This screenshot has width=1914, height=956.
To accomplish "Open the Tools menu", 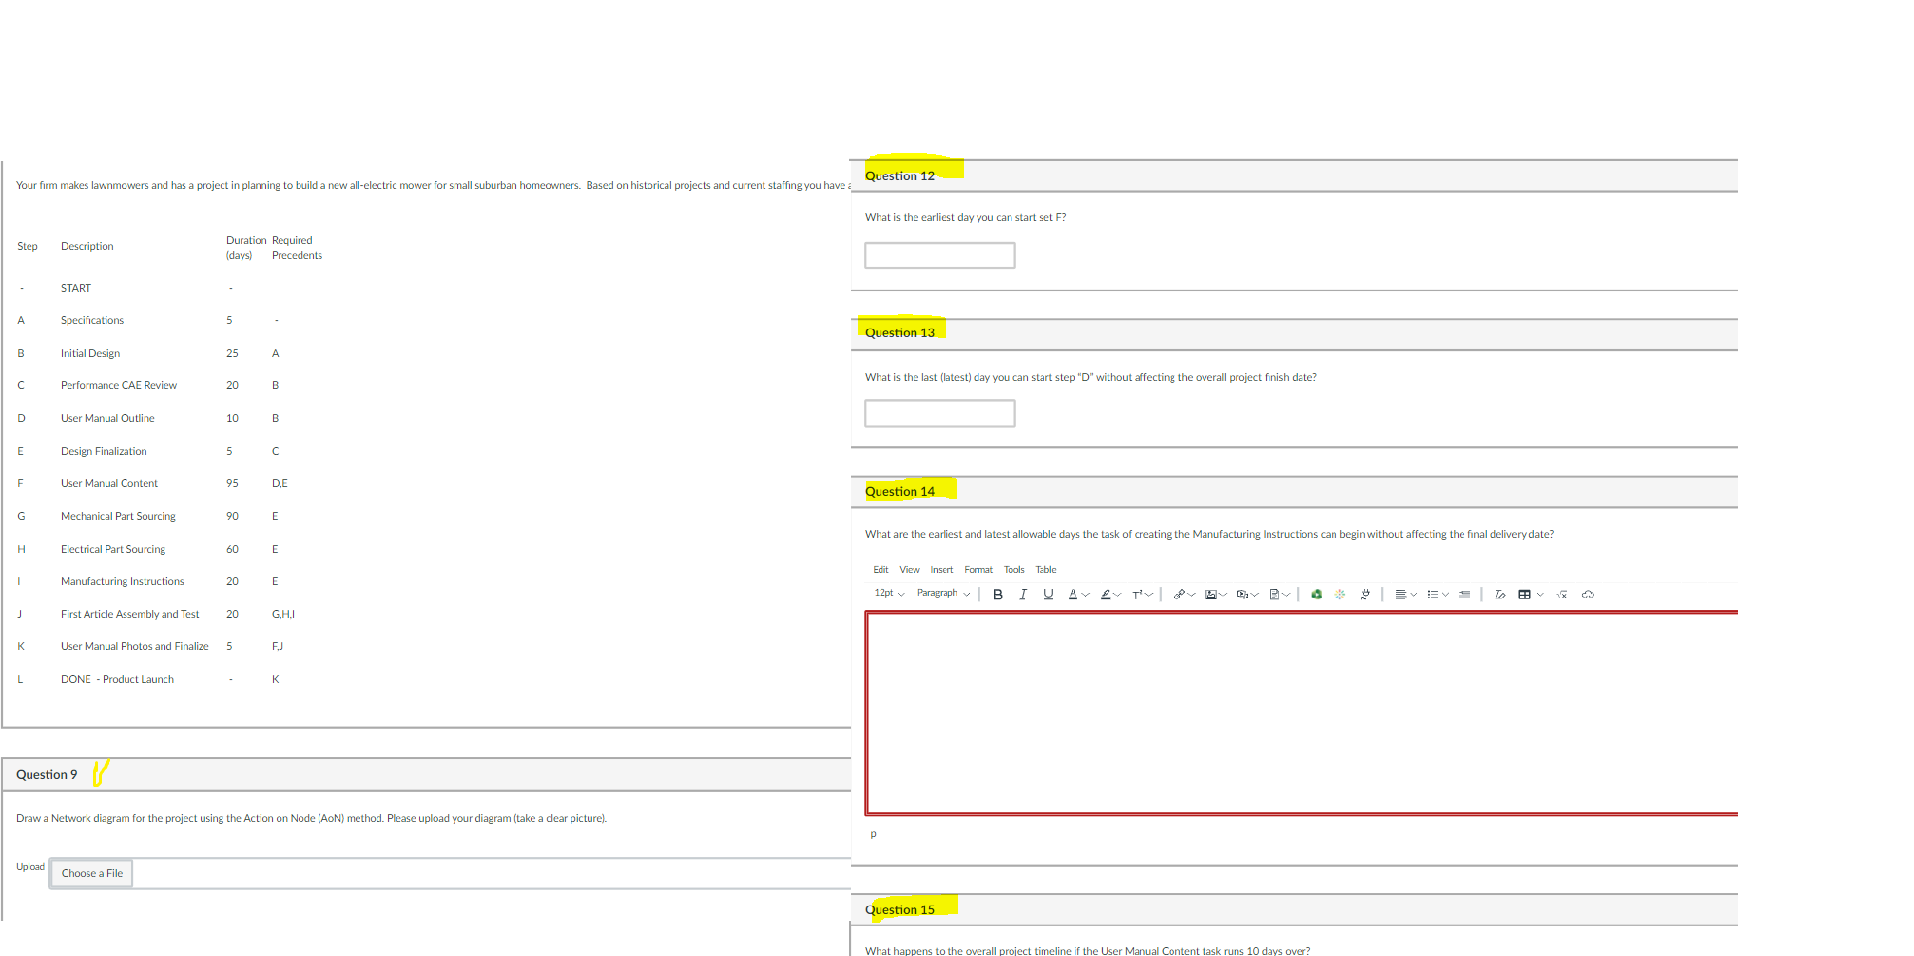I will [x=1014, y=570].
